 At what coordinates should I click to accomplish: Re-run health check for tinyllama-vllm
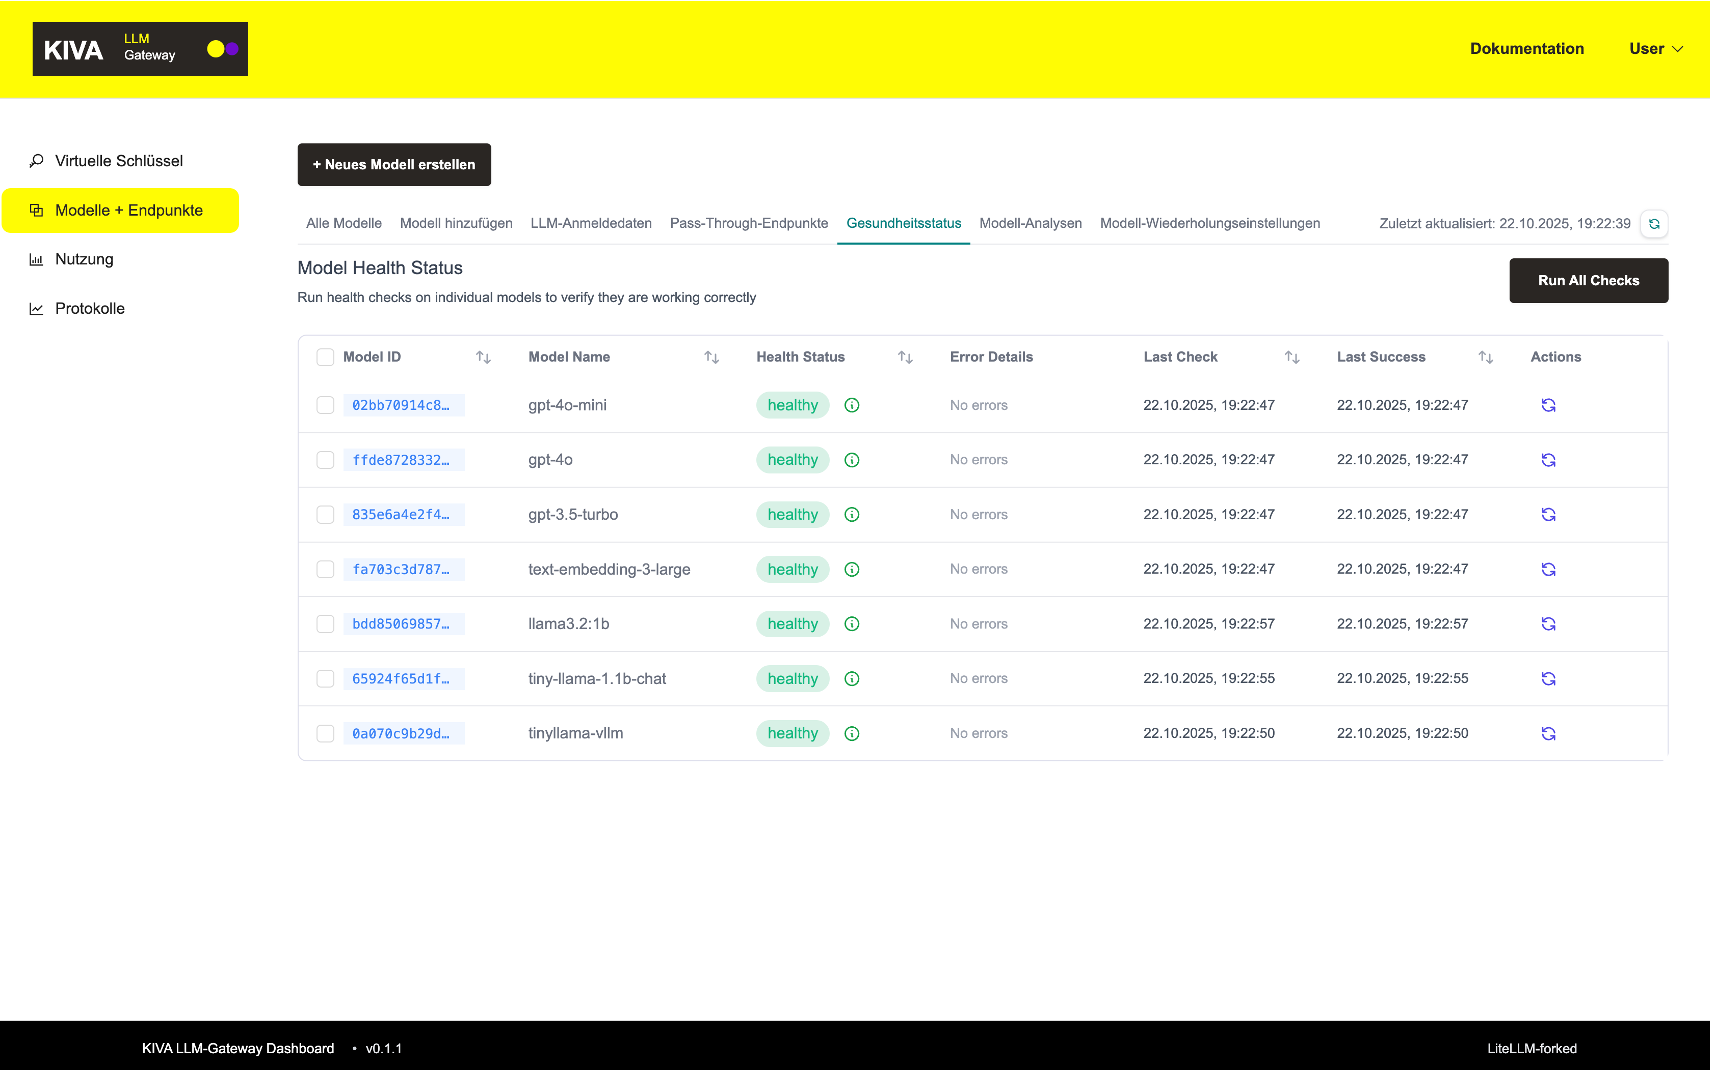pos(1548,733)
